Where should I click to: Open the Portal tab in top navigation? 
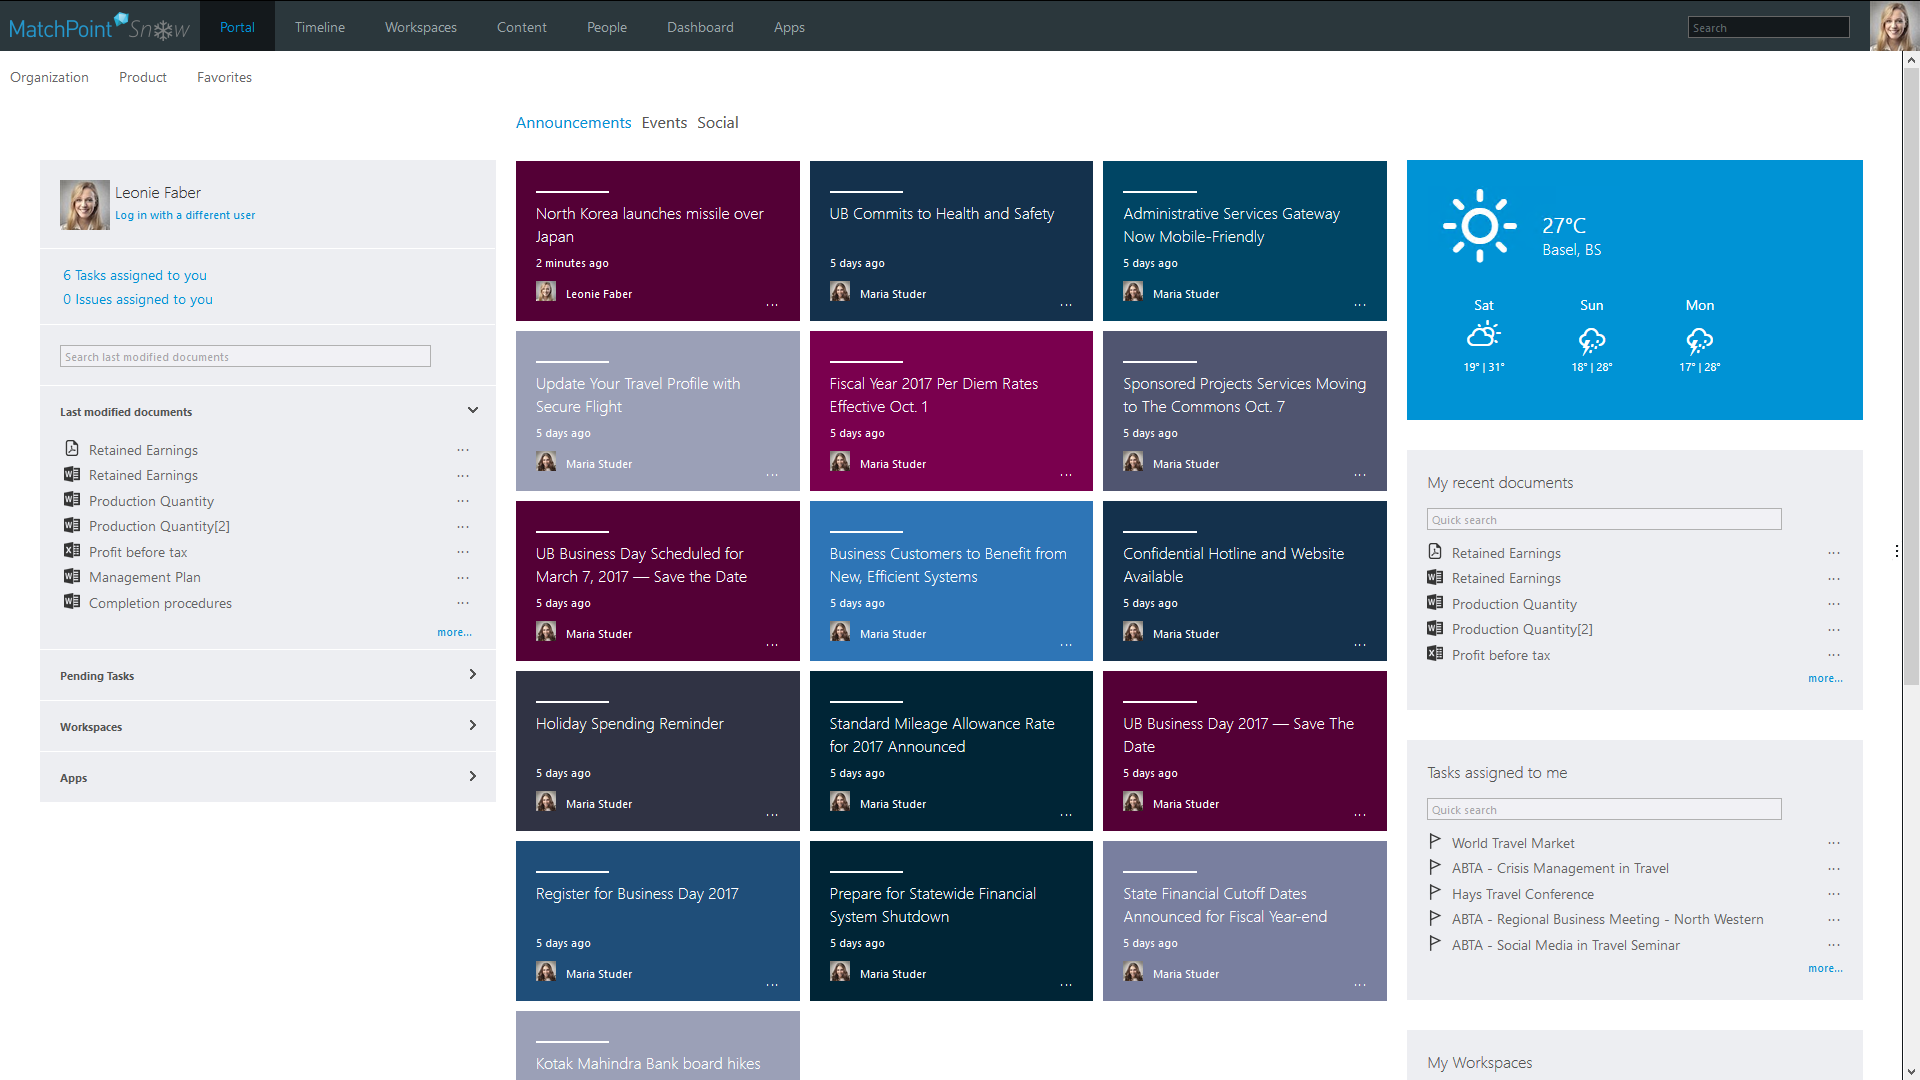point(237,27)
